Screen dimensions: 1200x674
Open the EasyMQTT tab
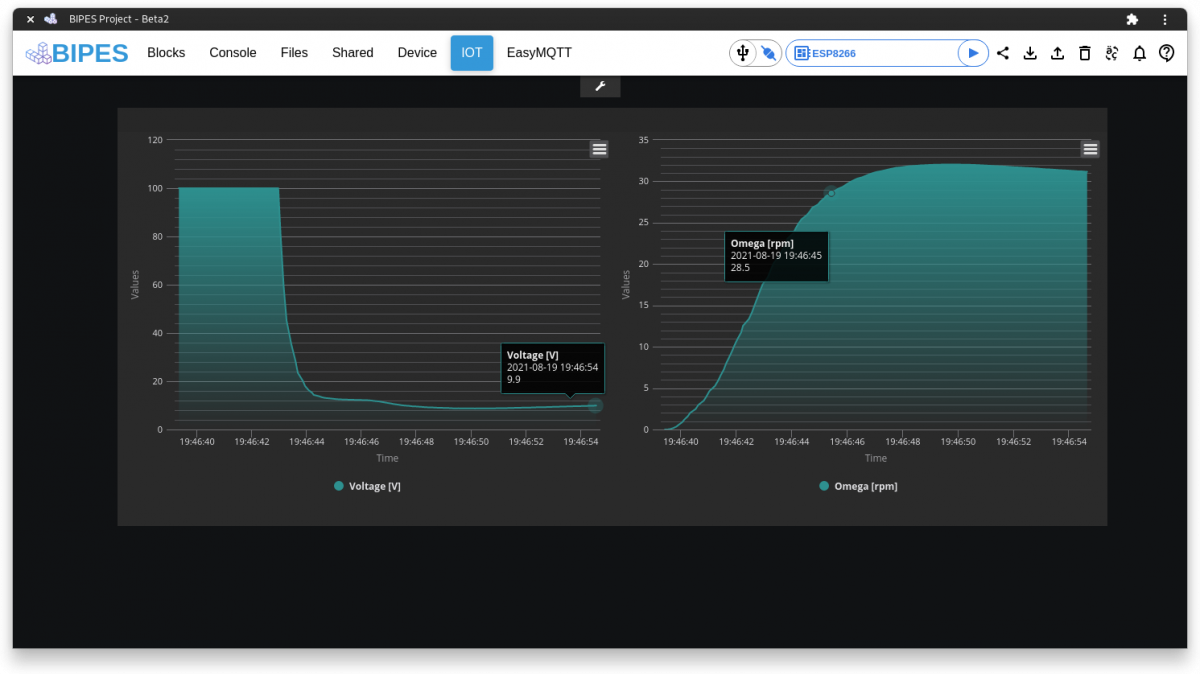tap(539, 52)
